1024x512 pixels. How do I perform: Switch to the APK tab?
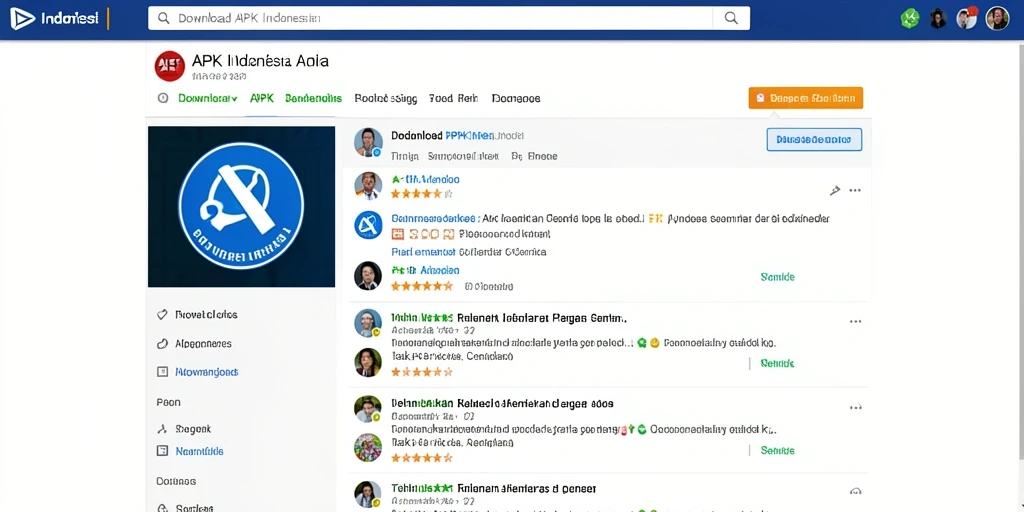[262, 99]
